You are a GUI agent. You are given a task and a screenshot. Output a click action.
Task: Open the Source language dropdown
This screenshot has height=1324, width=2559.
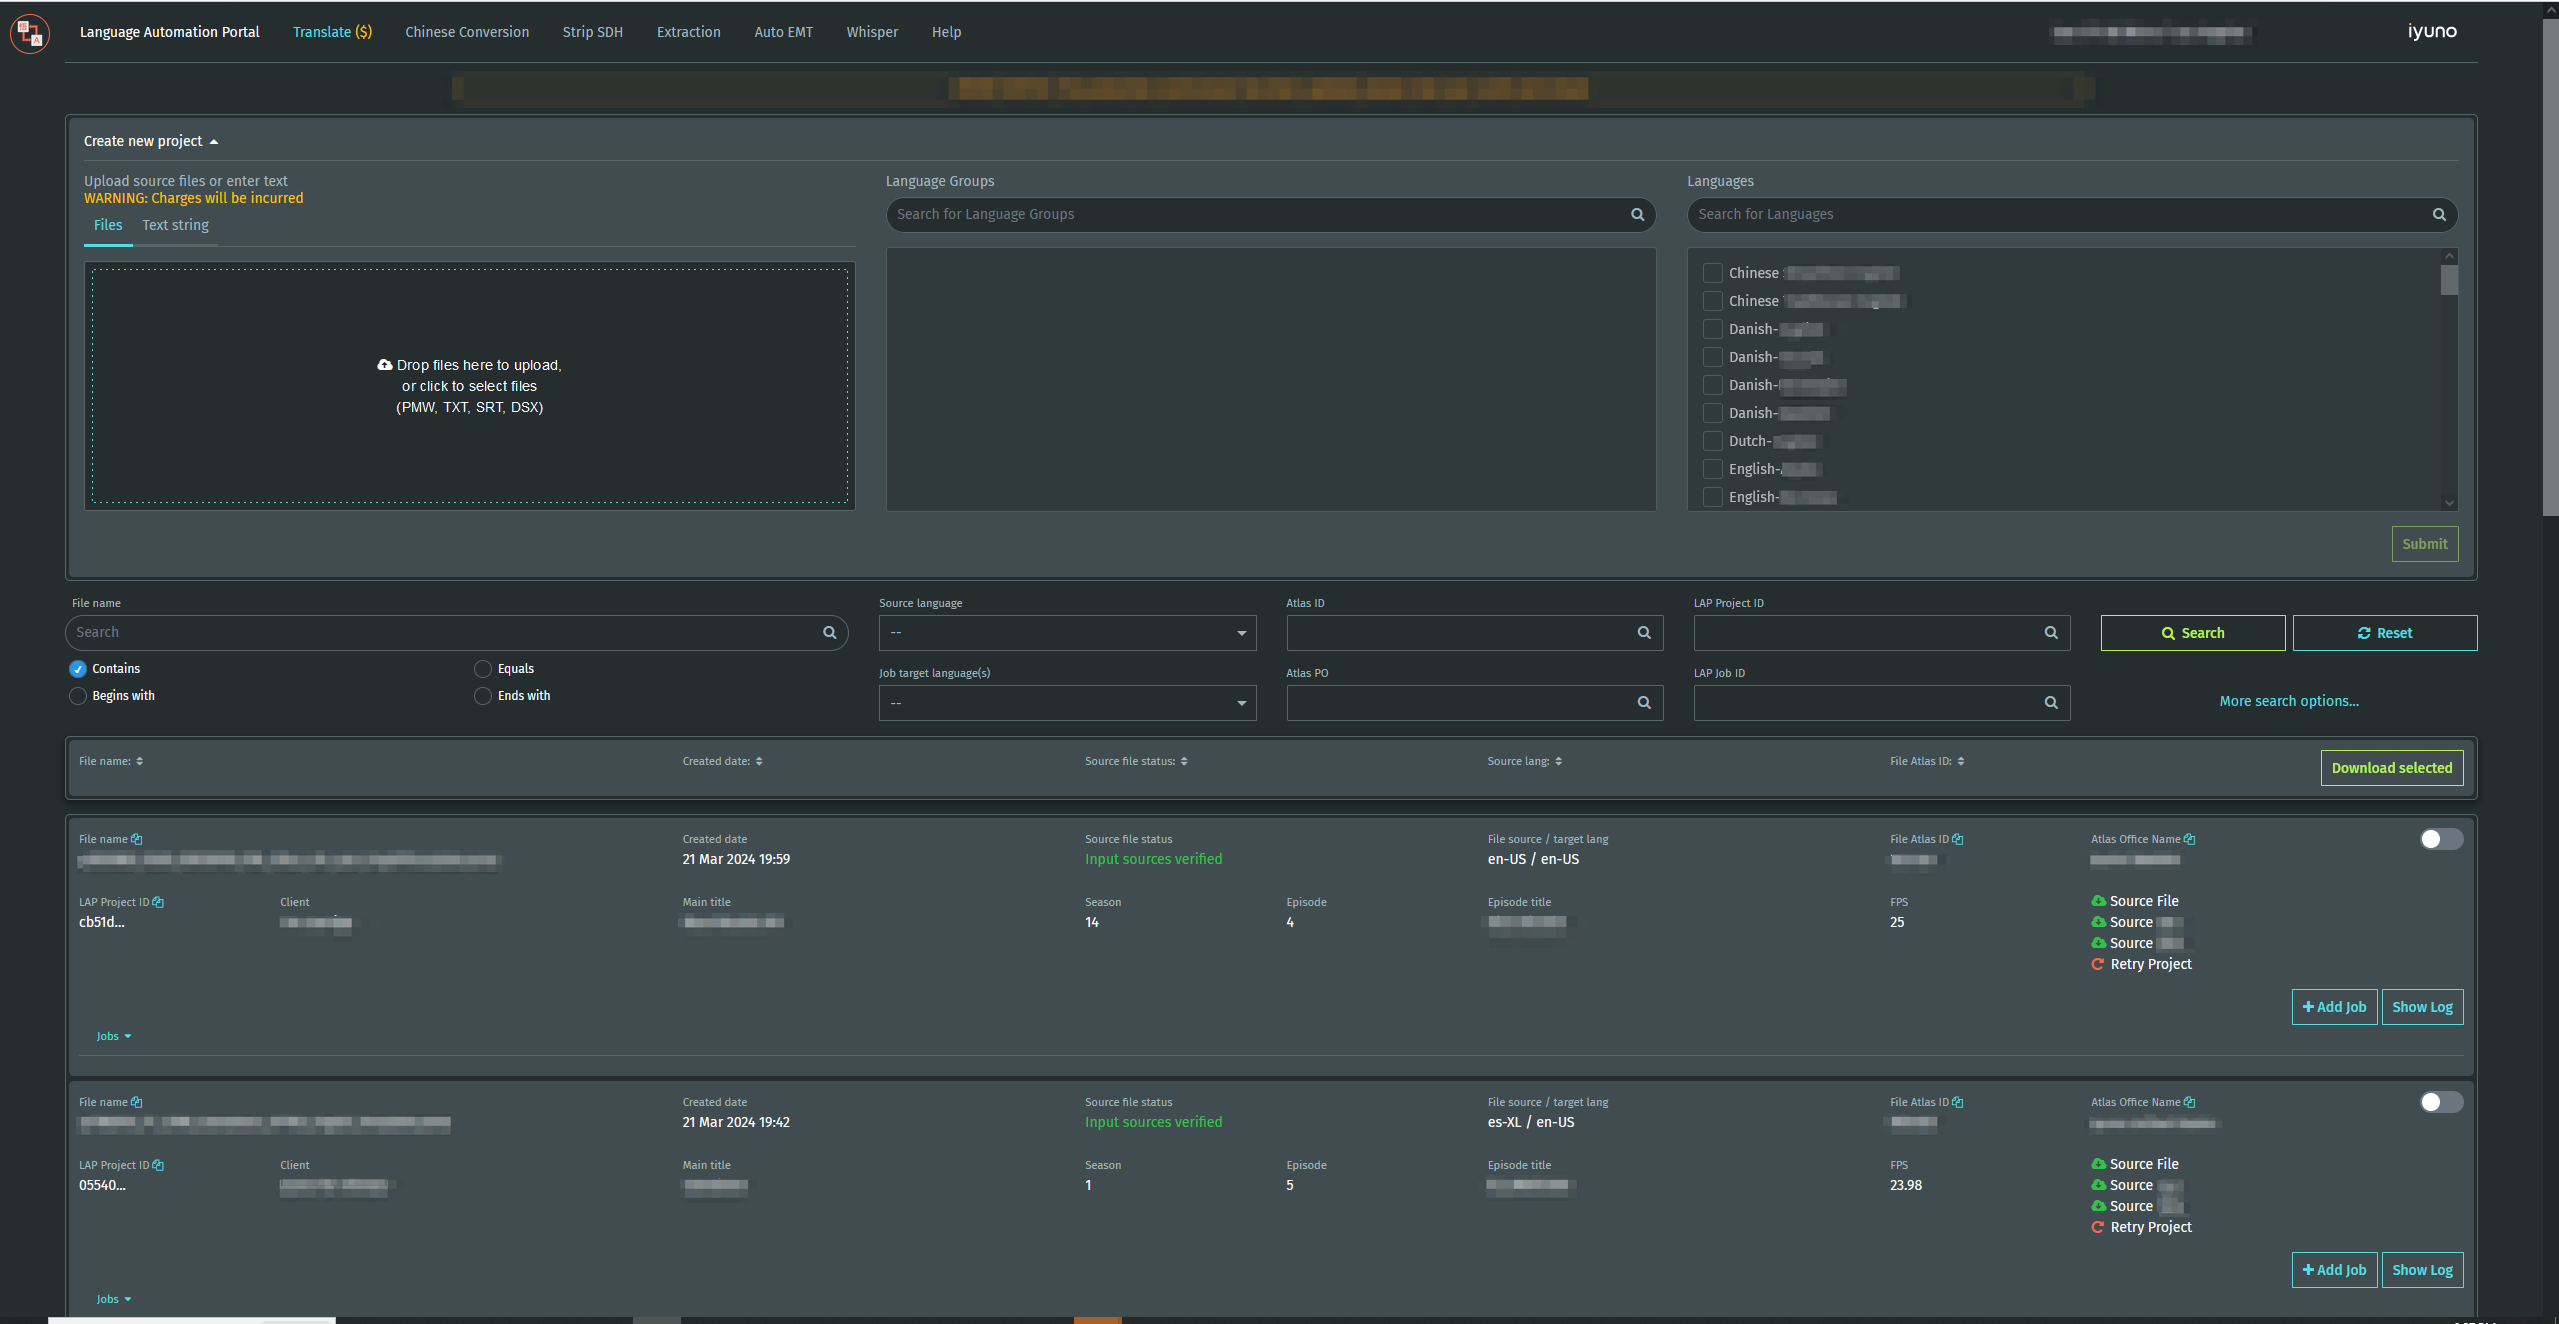(1066, 632)
